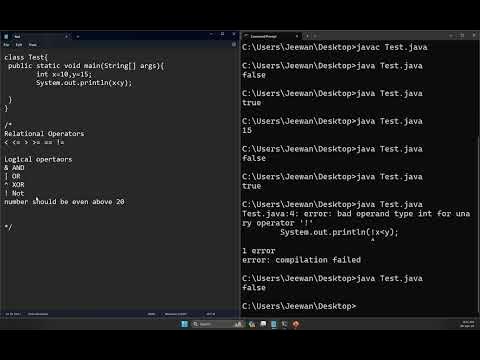Click the '1 error' terminal output
The width and height of the screenshot is (480, 360).
coord(259,251)
